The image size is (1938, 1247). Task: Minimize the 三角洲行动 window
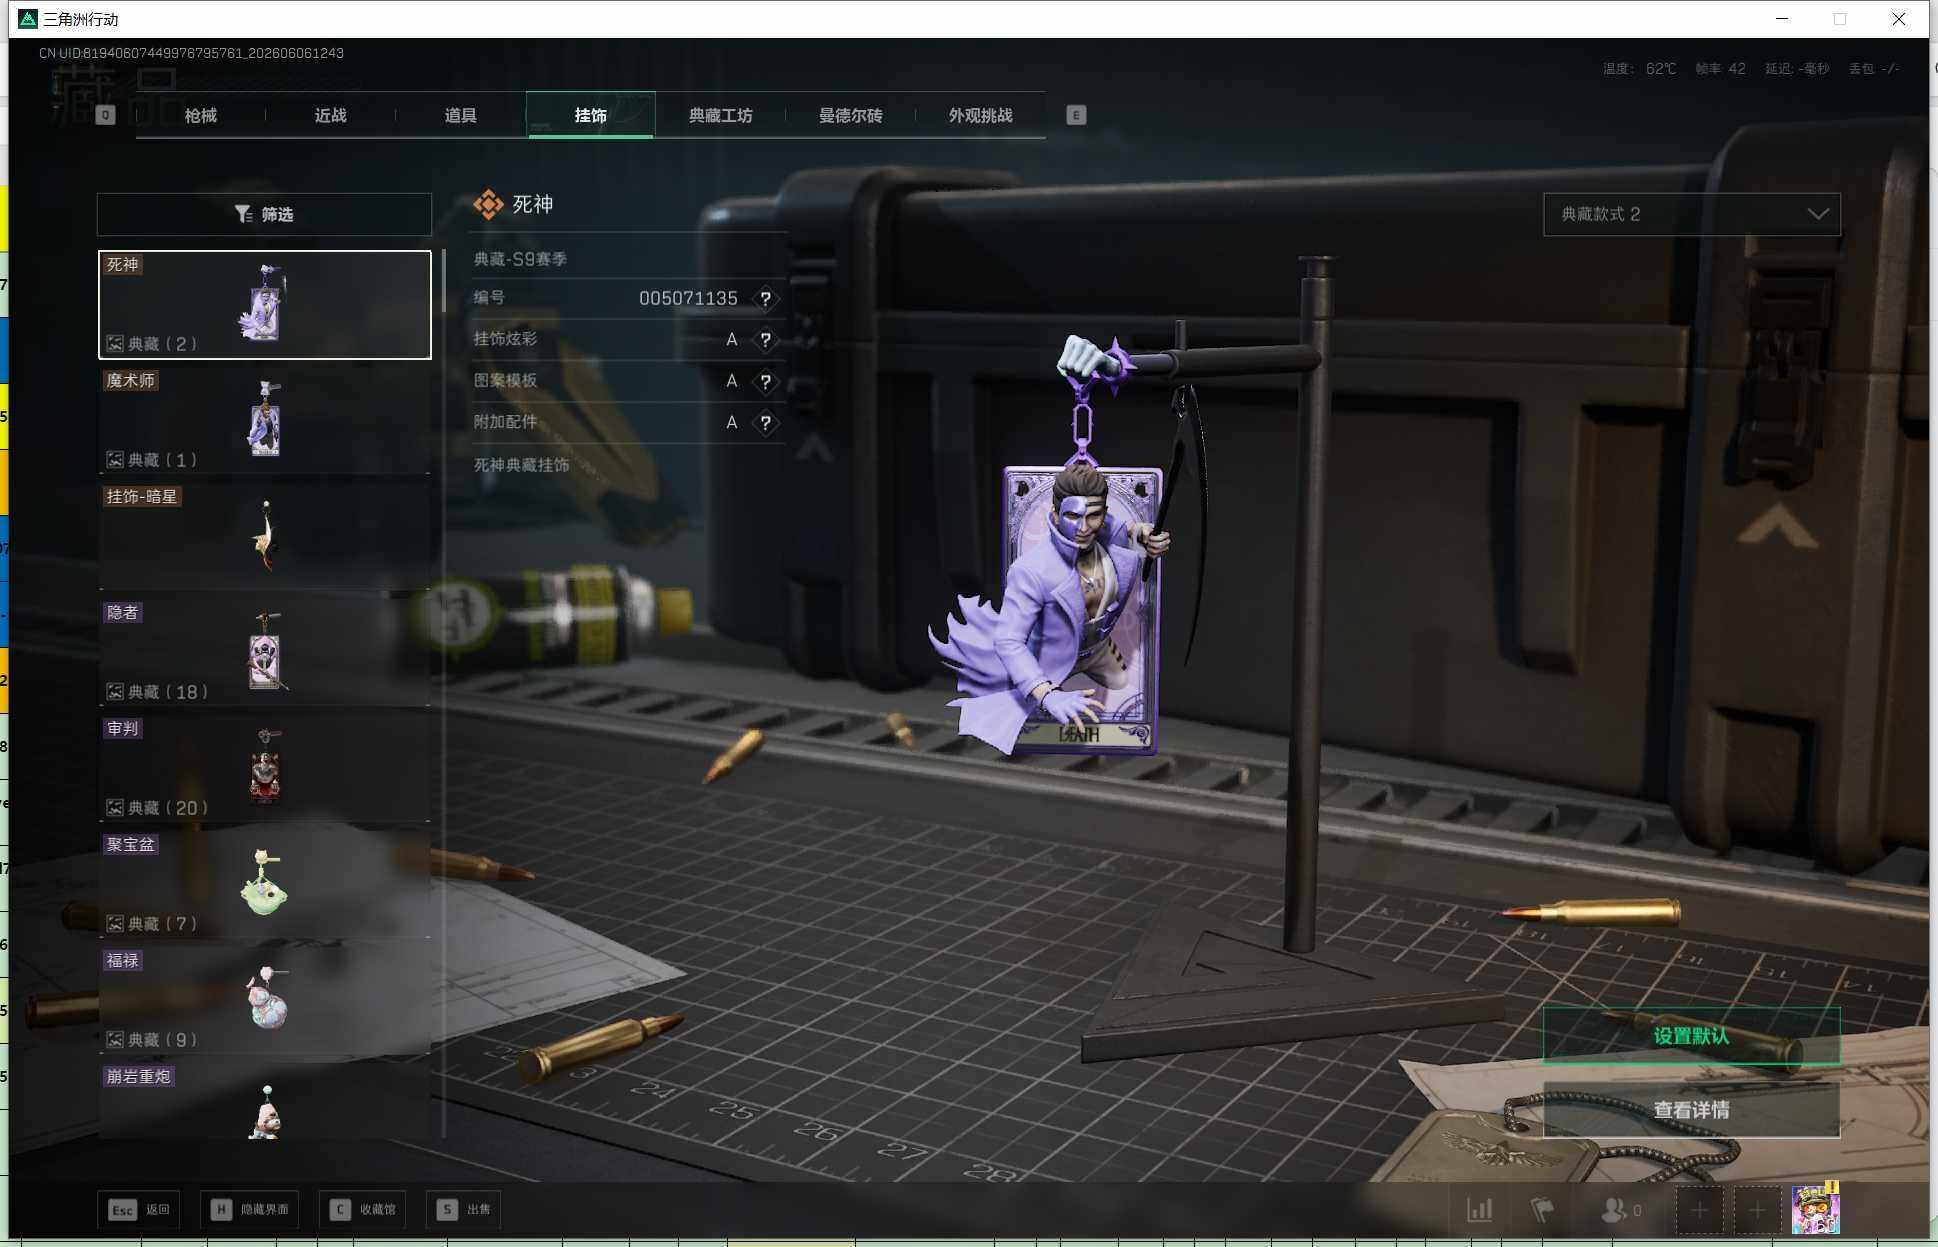click(x=1782, y=19)
